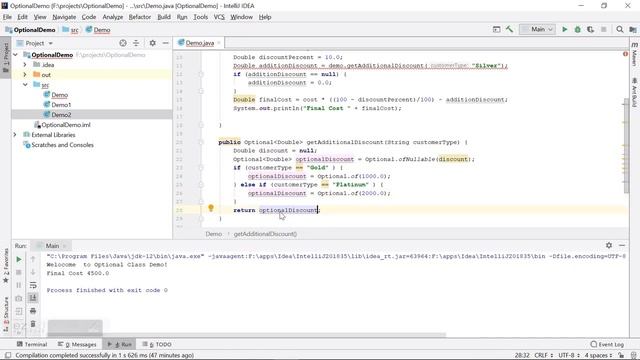Collapse the src folder

coord(25,84)
